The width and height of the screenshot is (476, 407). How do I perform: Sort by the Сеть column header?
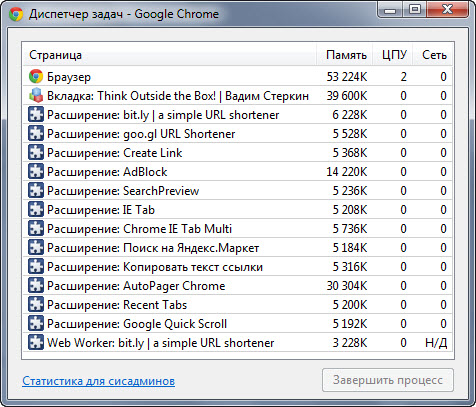tap(433, 55)
